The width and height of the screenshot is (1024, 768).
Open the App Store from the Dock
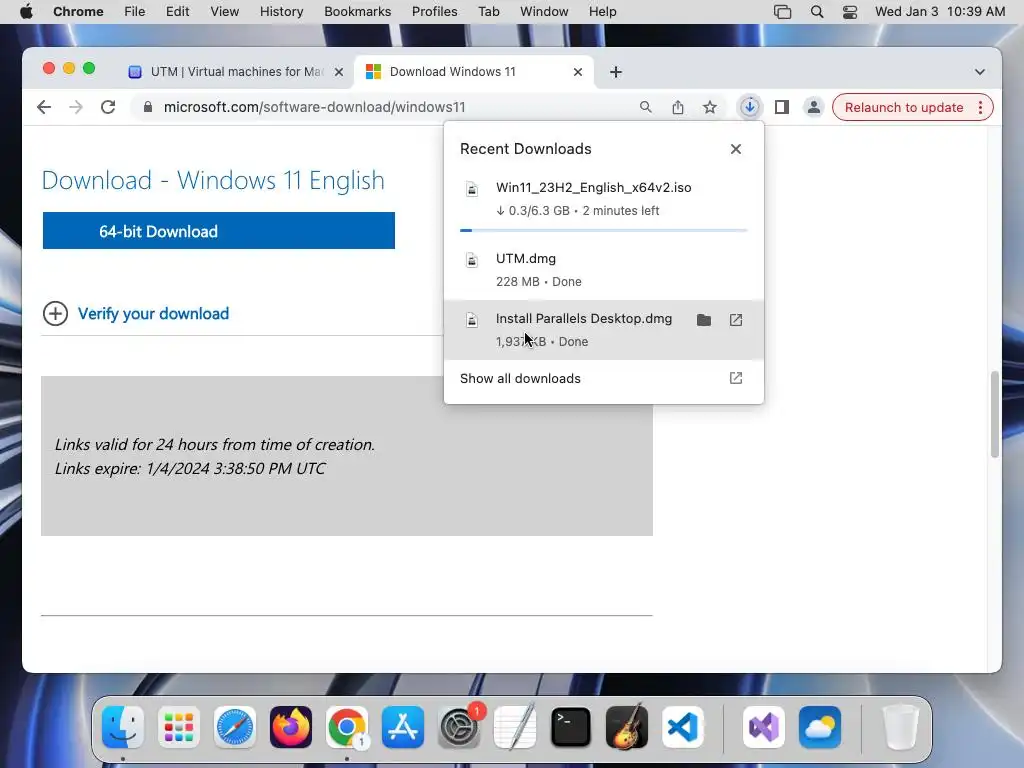[x=403, y=727]
